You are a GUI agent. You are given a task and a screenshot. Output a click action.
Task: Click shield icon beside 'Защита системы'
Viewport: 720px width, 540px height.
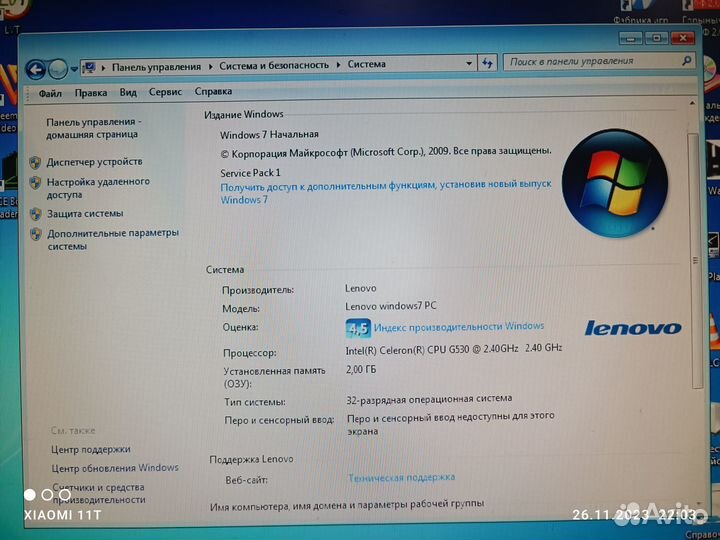35,214
